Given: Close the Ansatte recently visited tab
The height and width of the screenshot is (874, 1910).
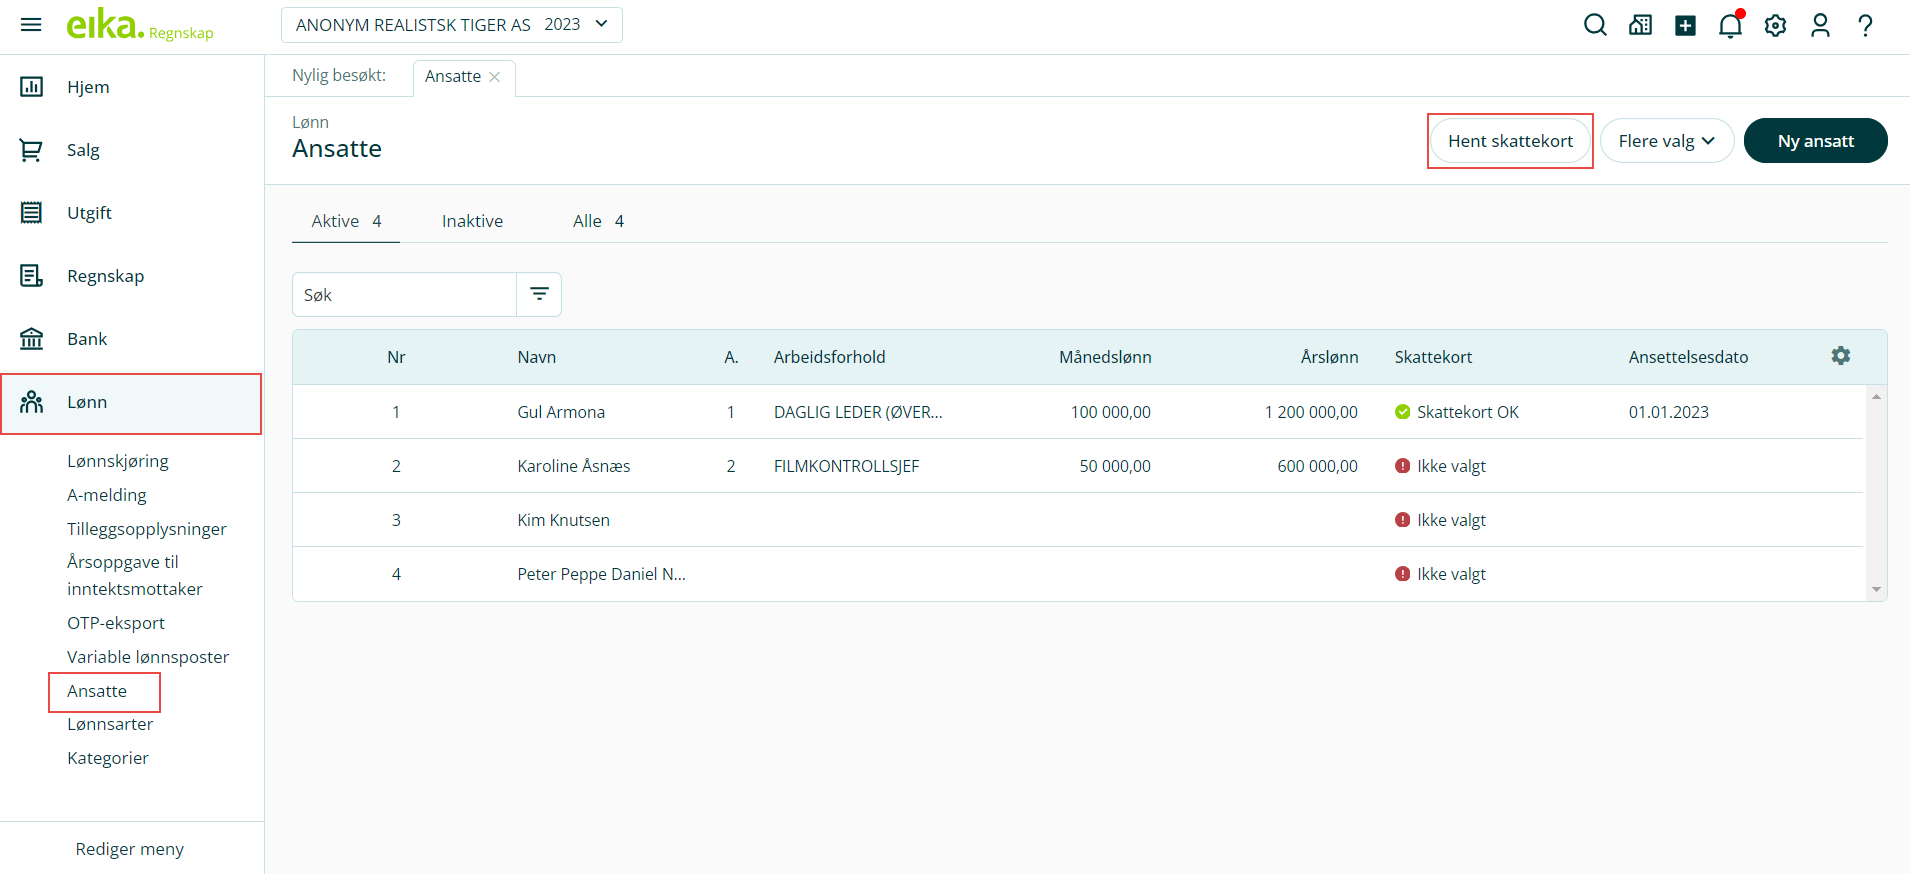Looking at the screenshot, I should tap(495, 77).
